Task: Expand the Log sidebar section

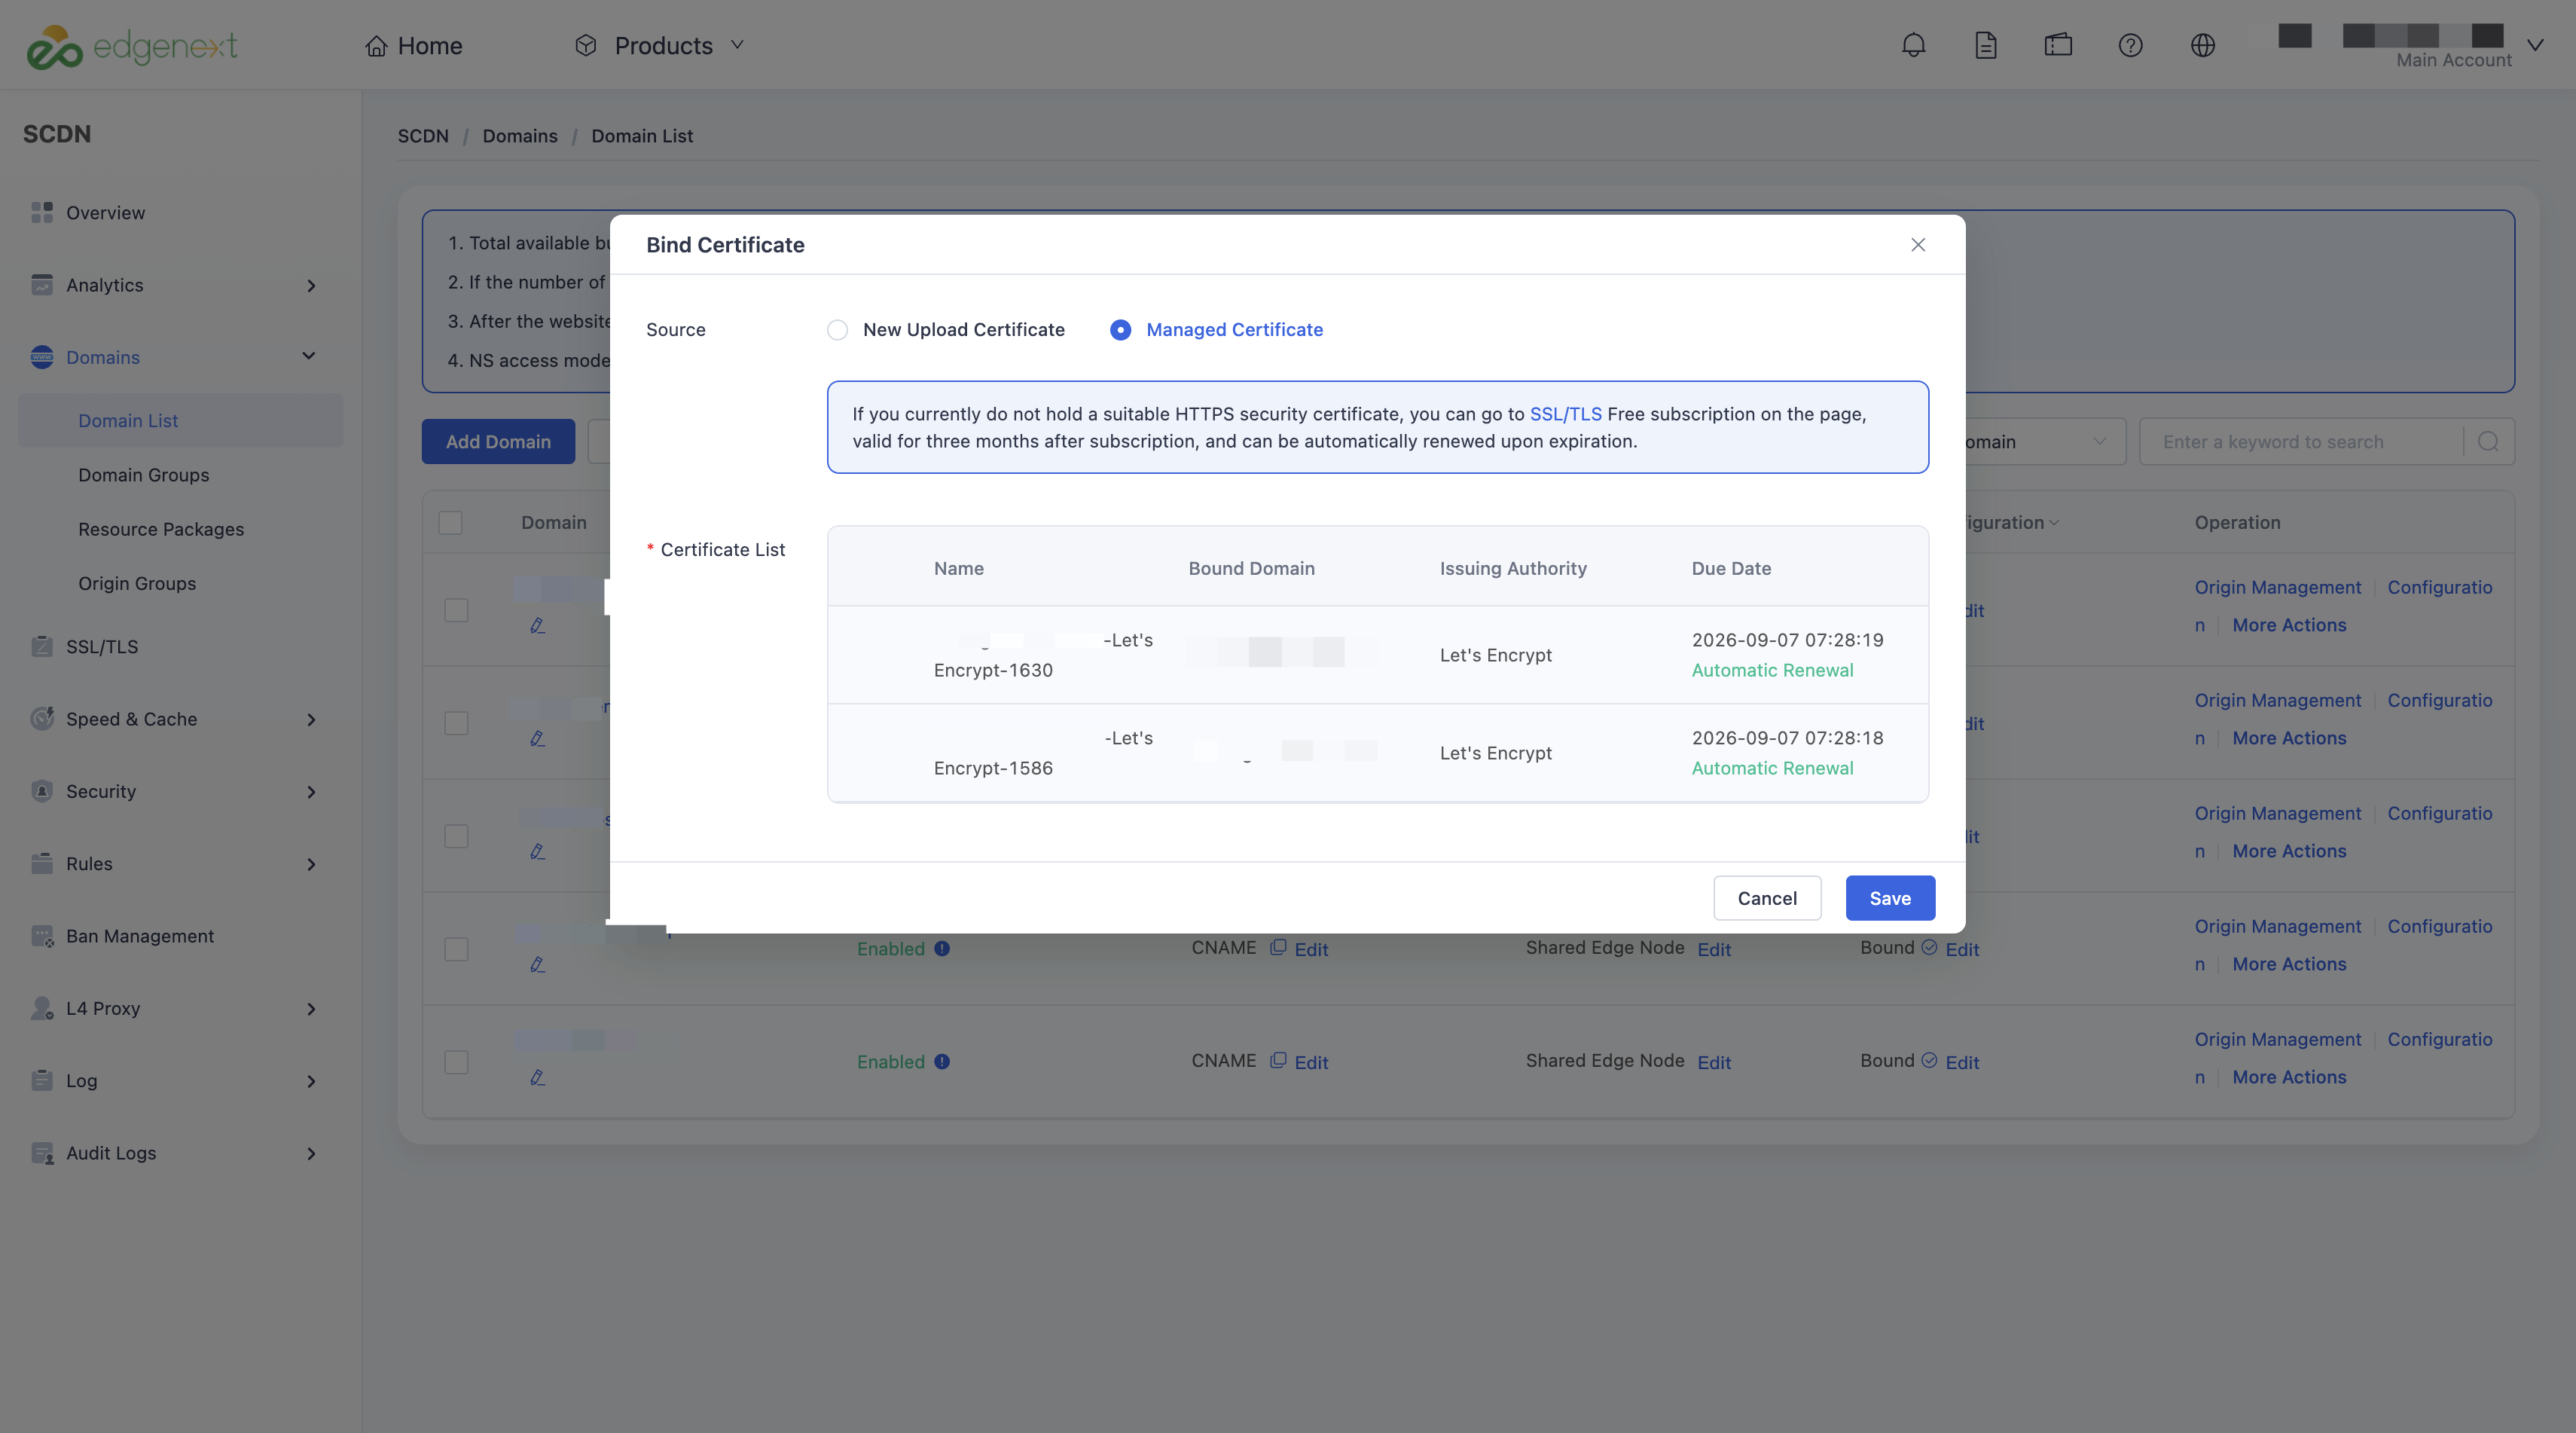Action: 311,1081
